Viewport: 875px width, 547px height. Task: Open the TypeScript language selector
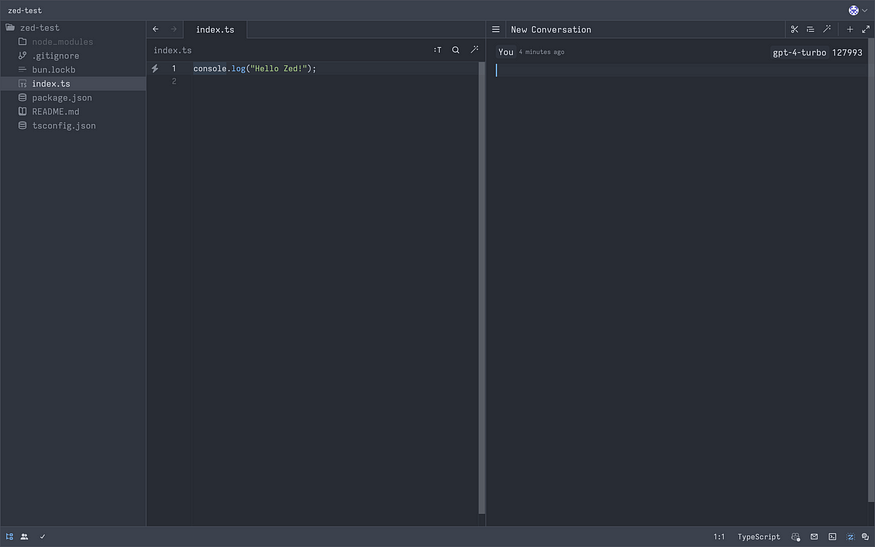click(758, 536)
